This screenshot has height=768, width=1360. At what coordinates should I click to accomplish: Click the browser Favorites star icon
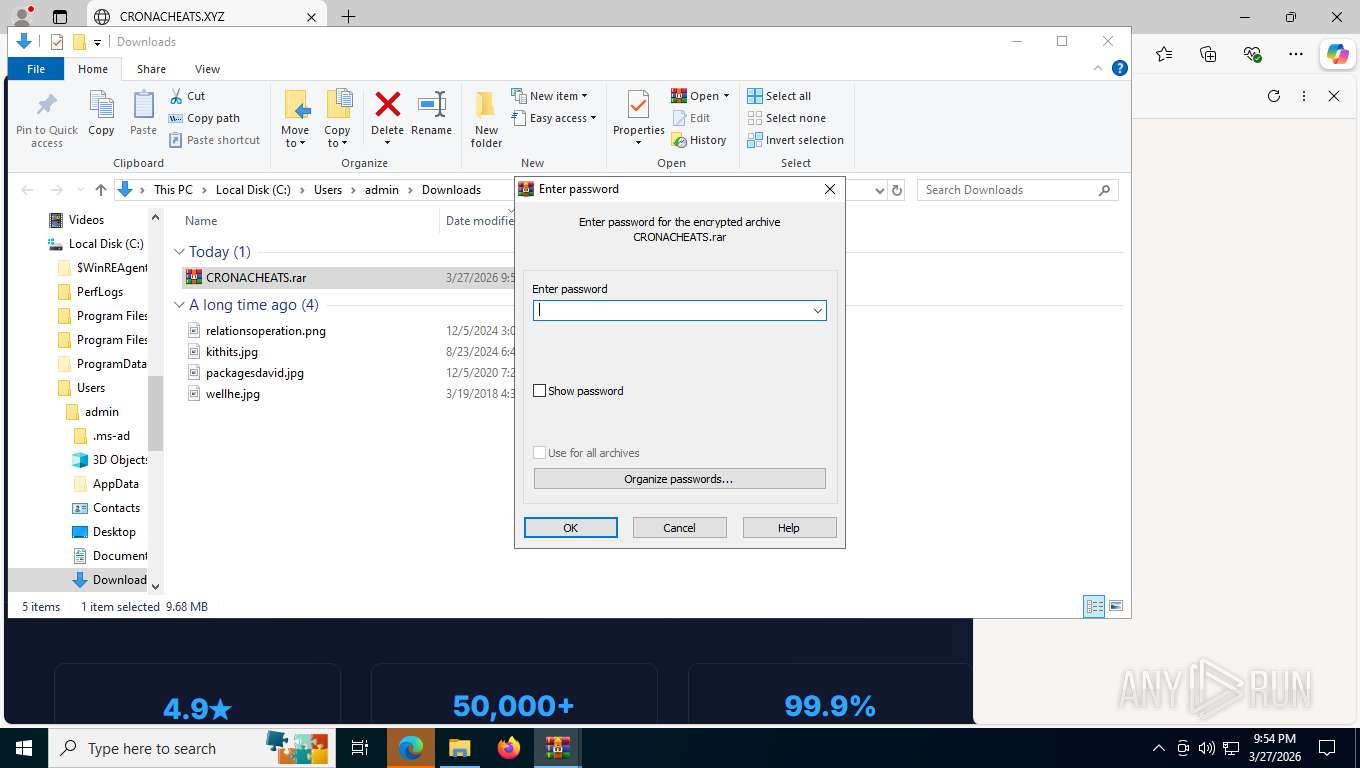click(x=1164, y=54)
